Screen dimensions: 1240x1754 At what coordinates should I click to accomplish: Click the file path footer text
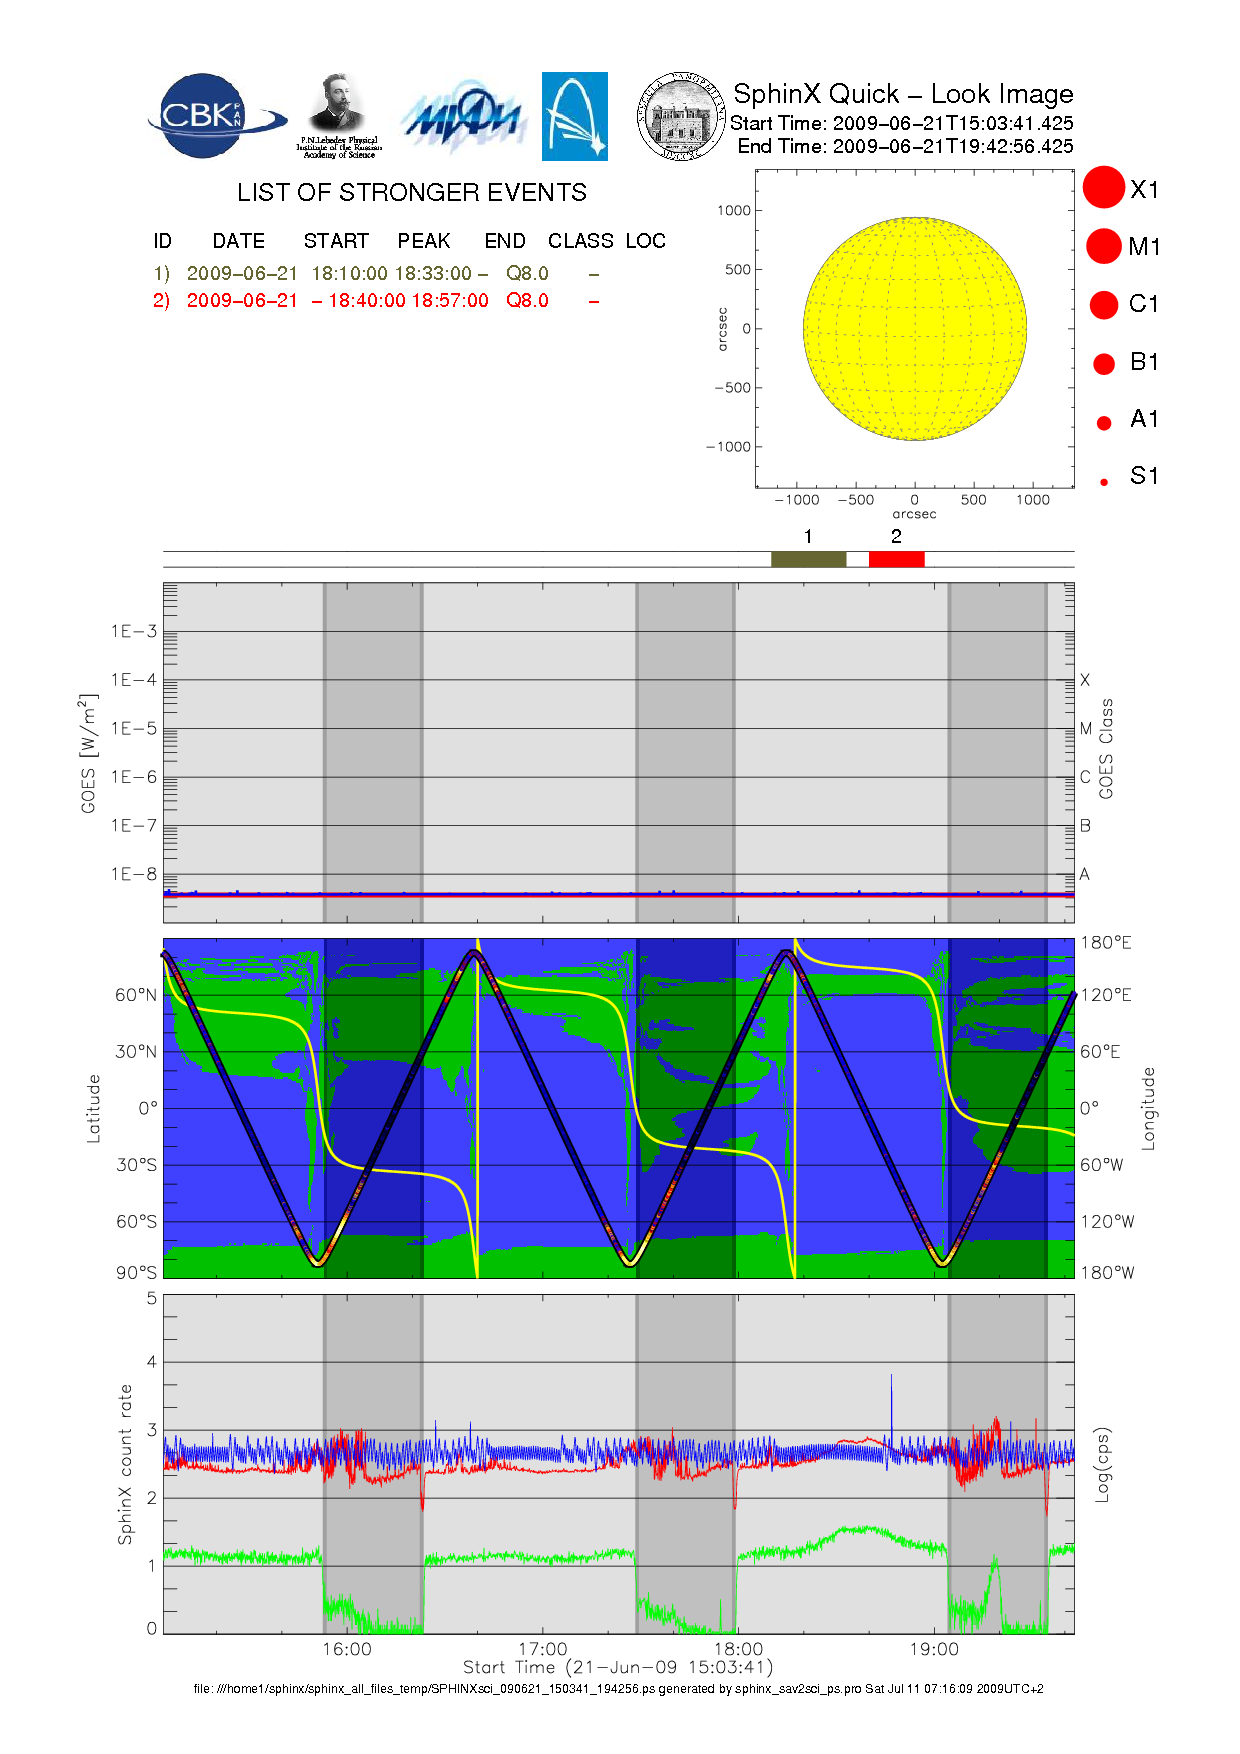[618, 1688]
